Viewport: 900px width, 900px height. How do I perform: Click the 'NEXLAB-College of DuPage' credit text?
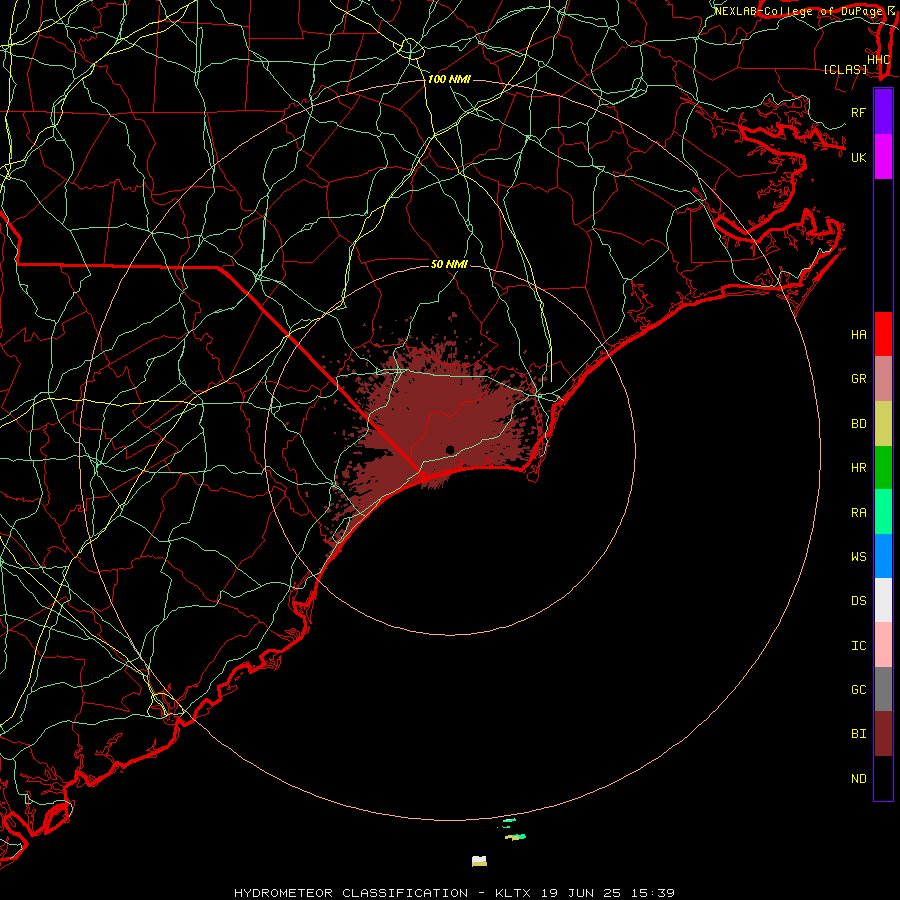tap(800, 11)
